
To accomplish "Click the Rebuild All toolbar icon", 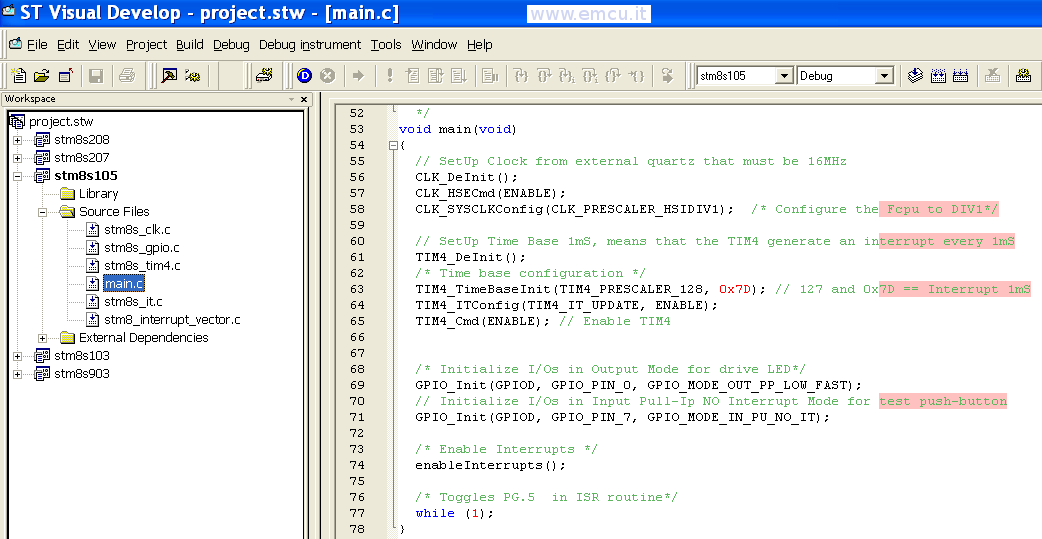I will click(x=960, y=76).
